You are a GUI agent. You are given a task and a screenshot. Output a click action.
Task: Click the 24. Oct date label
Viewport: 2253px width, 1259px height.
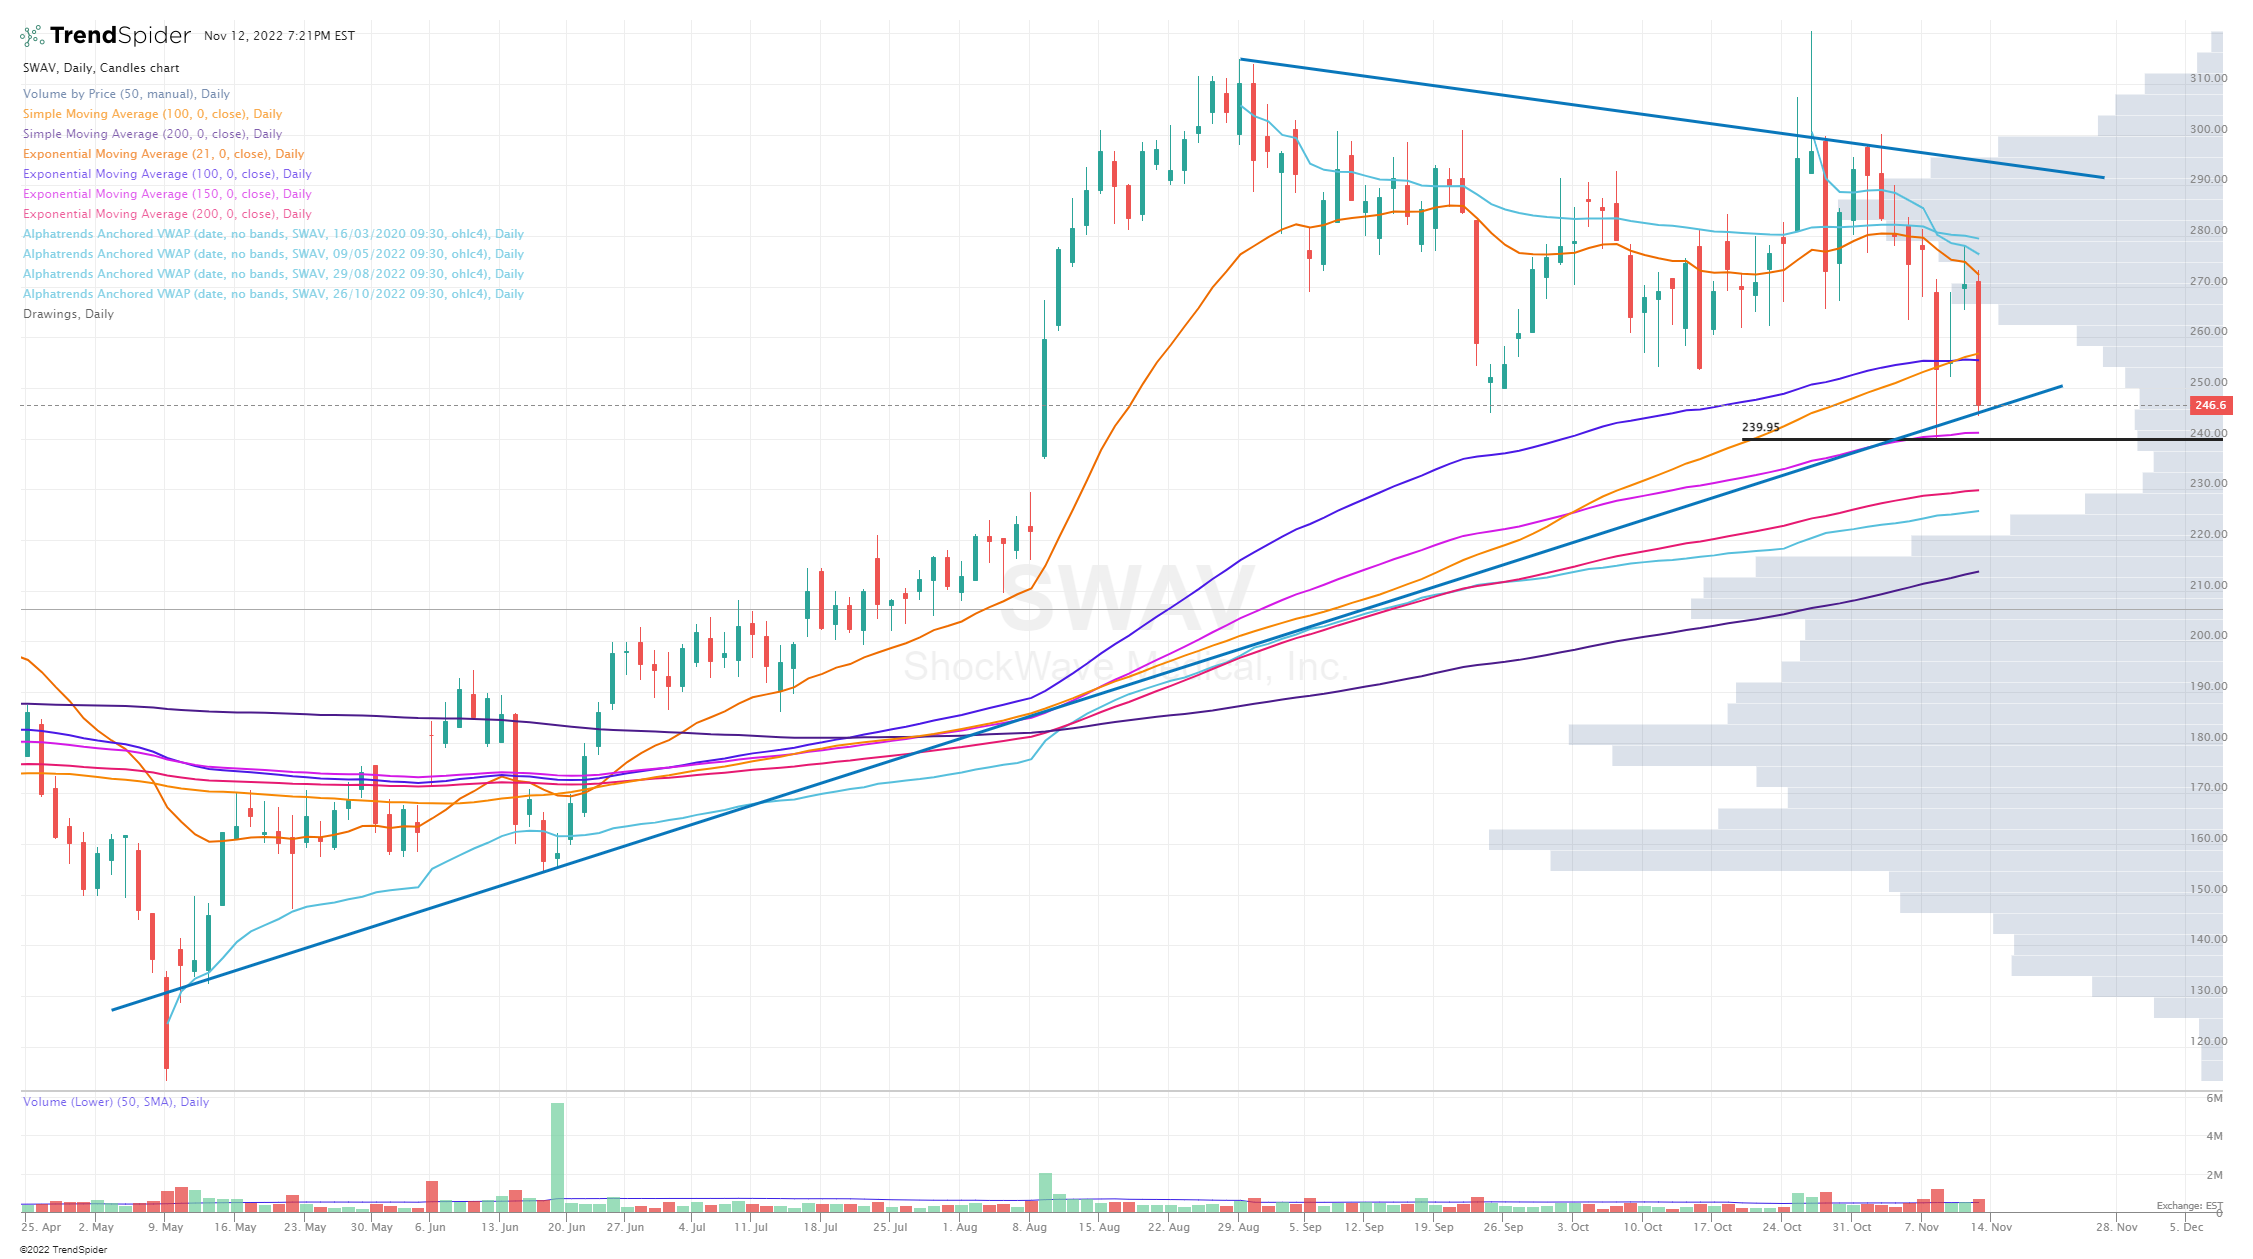coord(1782,1227)
